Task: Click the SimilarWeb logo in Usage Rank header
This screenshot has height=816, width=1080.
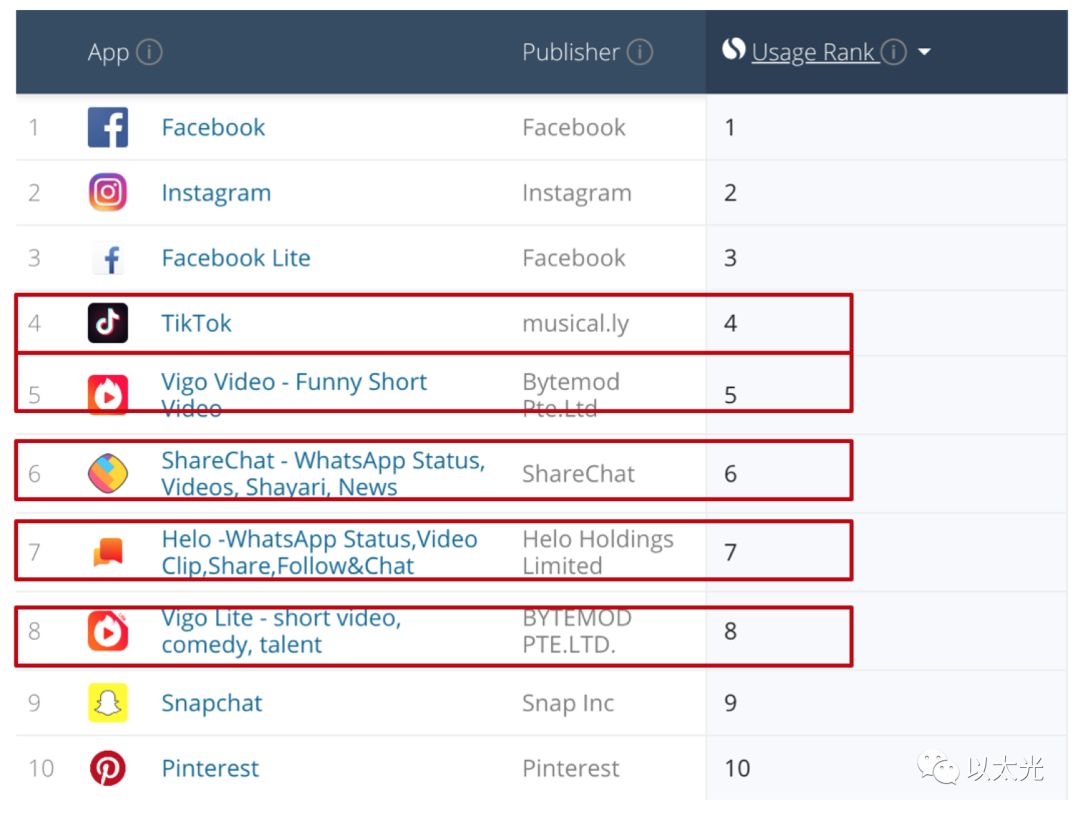Action: [x=734, y=49]
